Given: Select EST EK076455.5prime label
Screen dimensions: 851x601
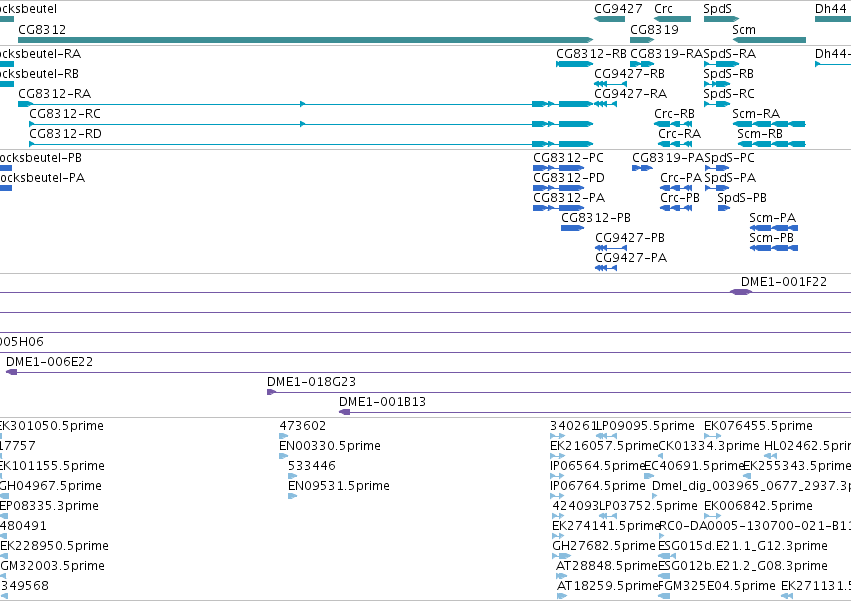Looking at the screenshot, I should click(x=758, y=426).
